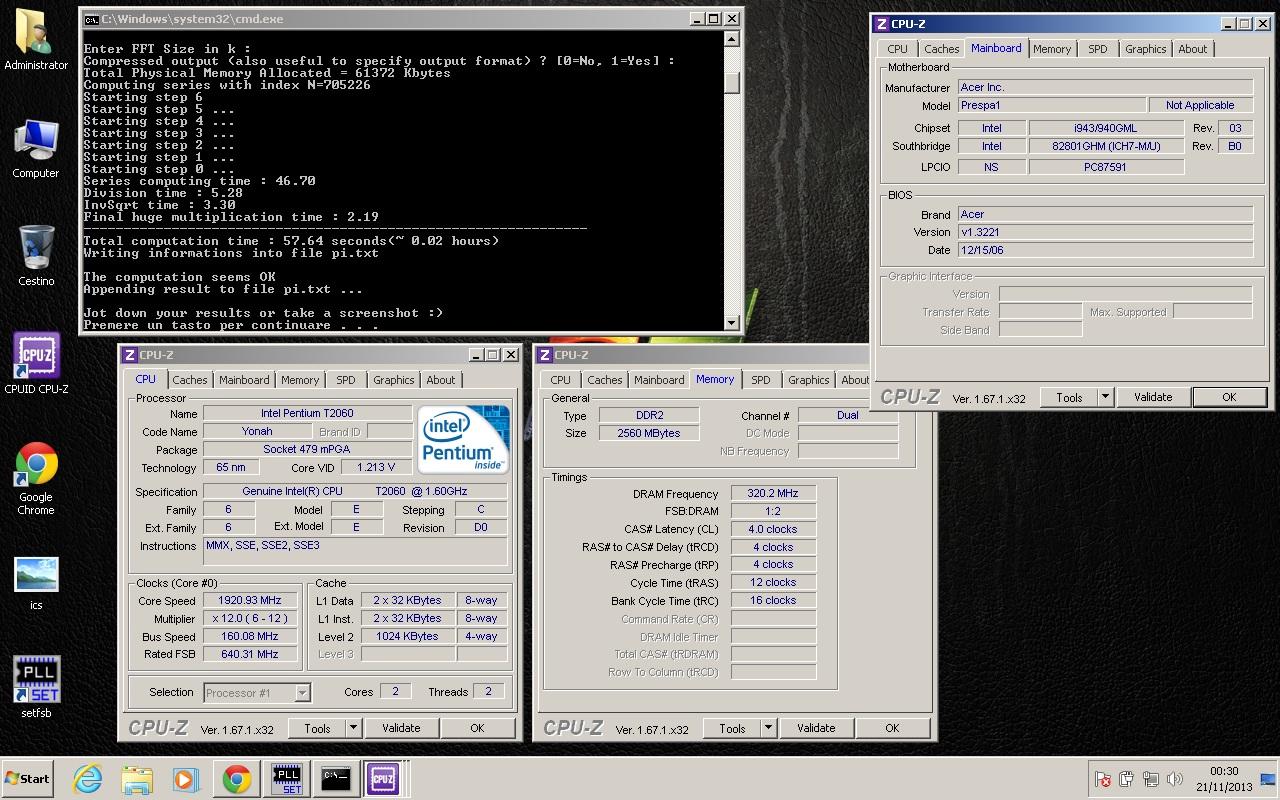This screenshot has height=800, width=1280.
Task: Expand Tools dropdown arrow in CPU window
Action: click(x=353, y=728)
